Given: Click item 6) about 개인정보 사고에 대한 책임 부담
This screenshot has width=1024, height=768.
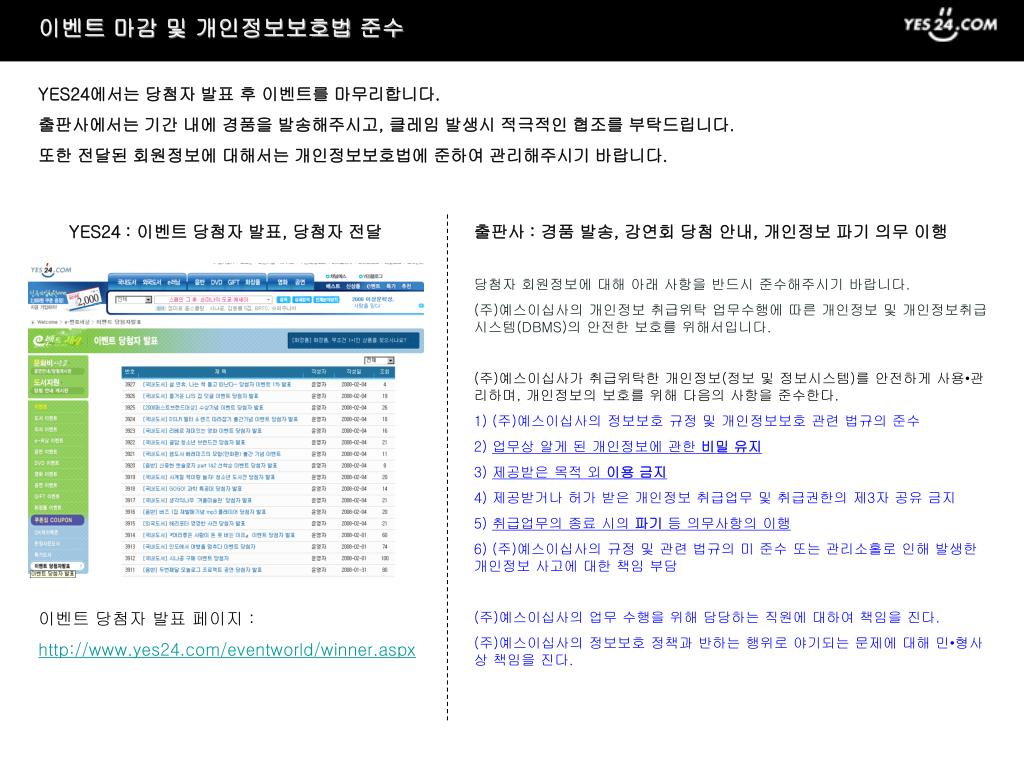Looking at the screenshot, I should [x=725, y=557].
